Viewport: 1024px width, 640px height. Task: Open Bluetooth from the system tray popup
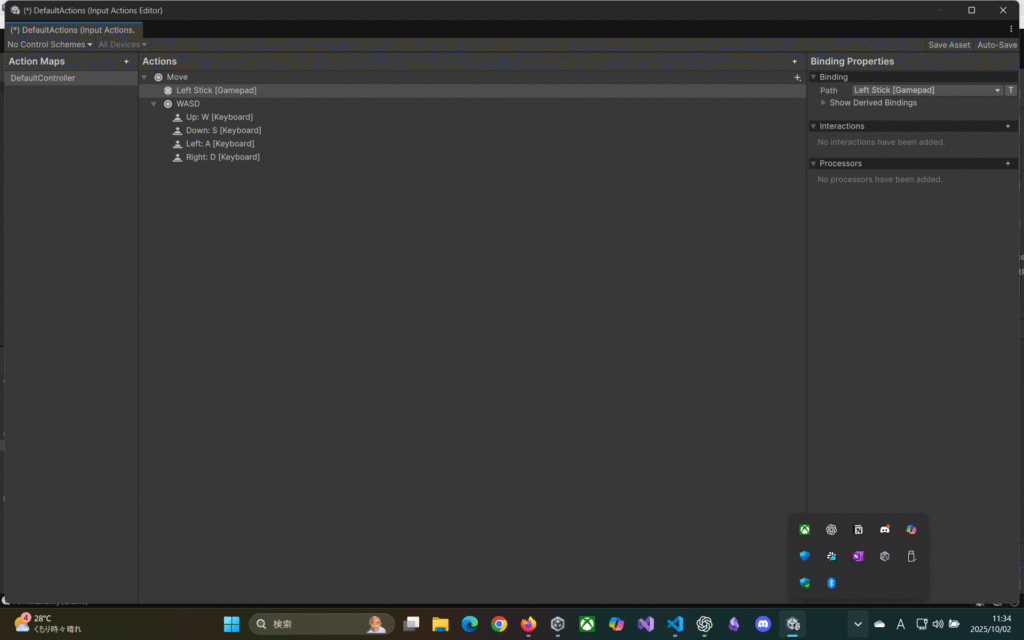[831, 583]
